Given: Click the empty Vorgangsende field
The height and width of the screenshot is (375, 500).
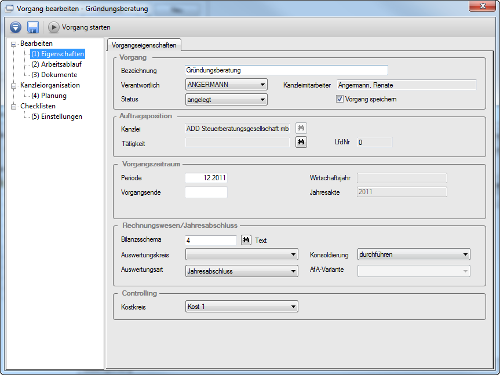Looking at the screenshot, I should tap(206, 192).
